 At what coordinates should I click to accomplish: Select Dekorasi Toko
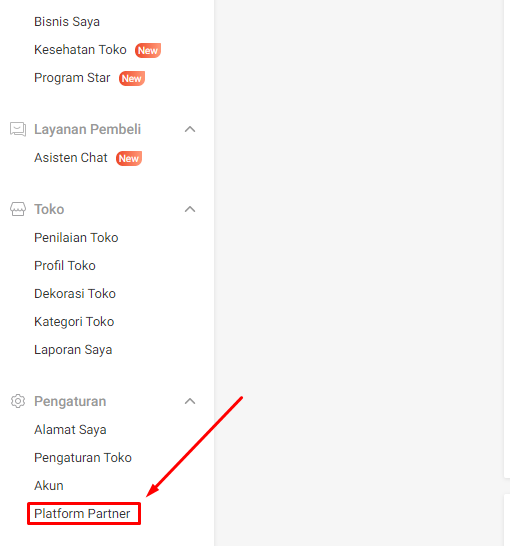coord(75,294)
